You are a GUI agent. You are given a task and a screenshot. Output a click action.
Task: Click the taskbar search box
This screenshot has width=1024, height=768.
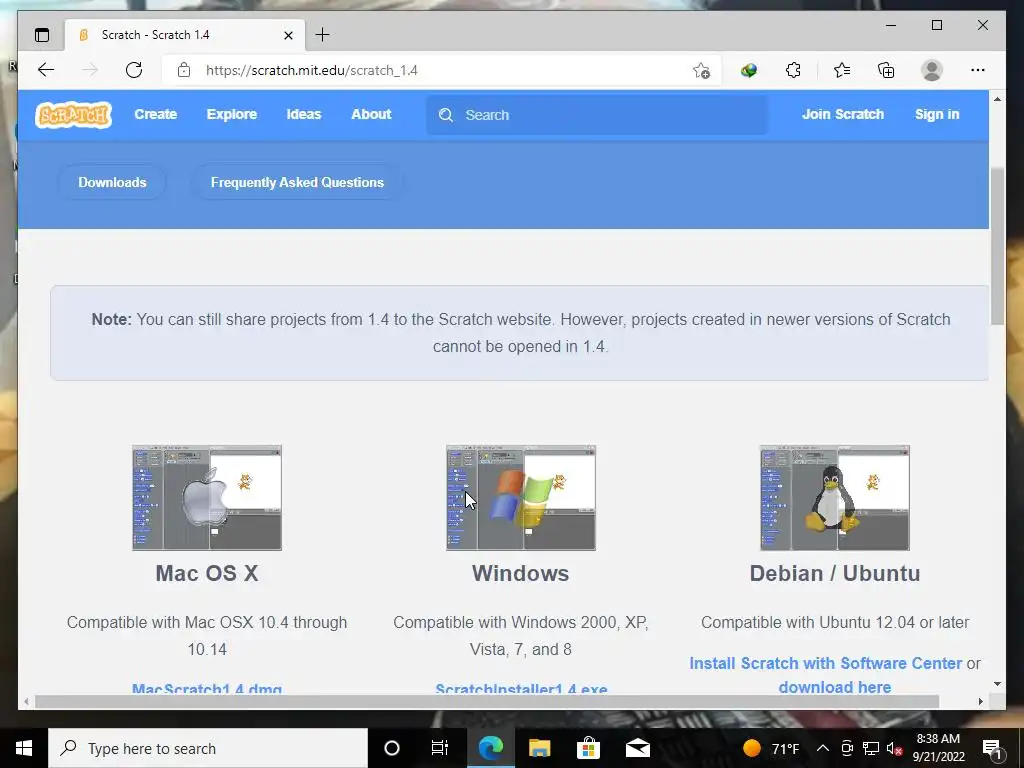[x=208, y=748]
